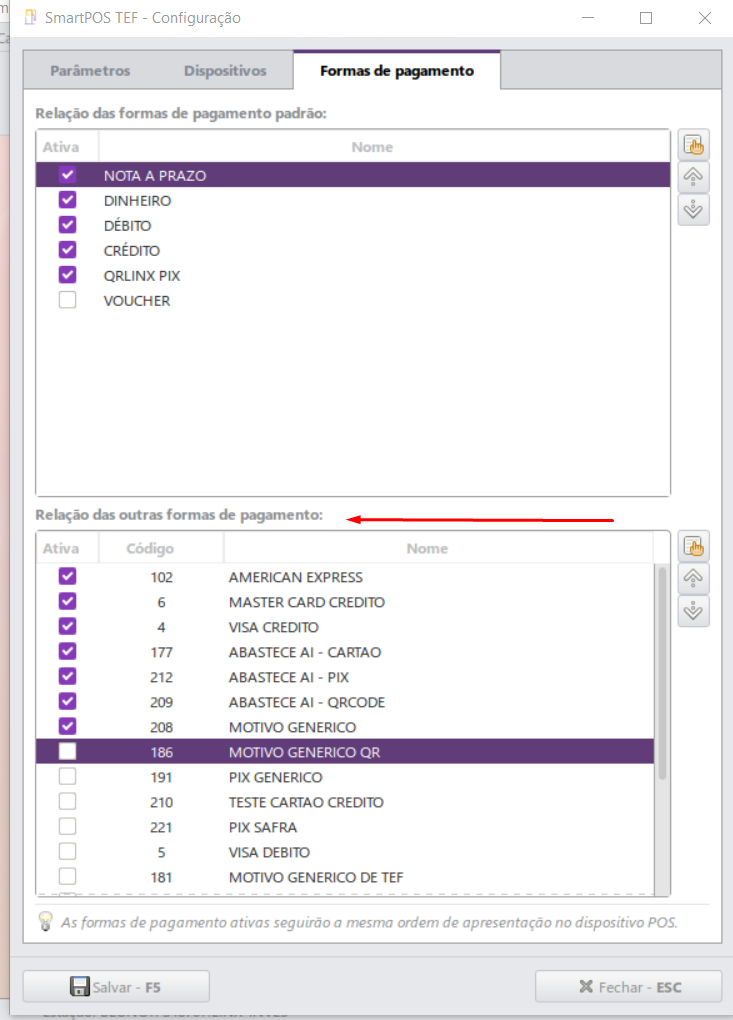
Task: Uncheck NOTA A PRAZO checkbox
Action: (x=67, y=174)
